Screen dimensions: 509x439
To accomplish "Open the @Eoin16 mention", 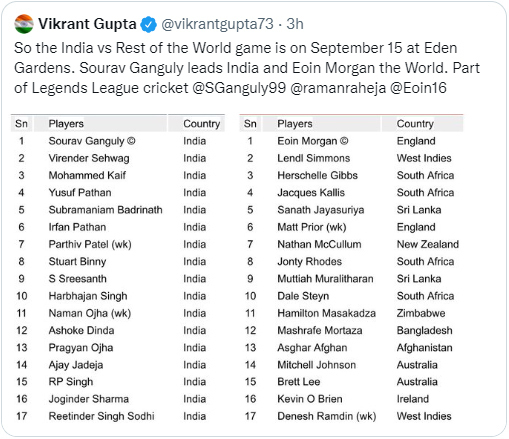I will point(418,88).
